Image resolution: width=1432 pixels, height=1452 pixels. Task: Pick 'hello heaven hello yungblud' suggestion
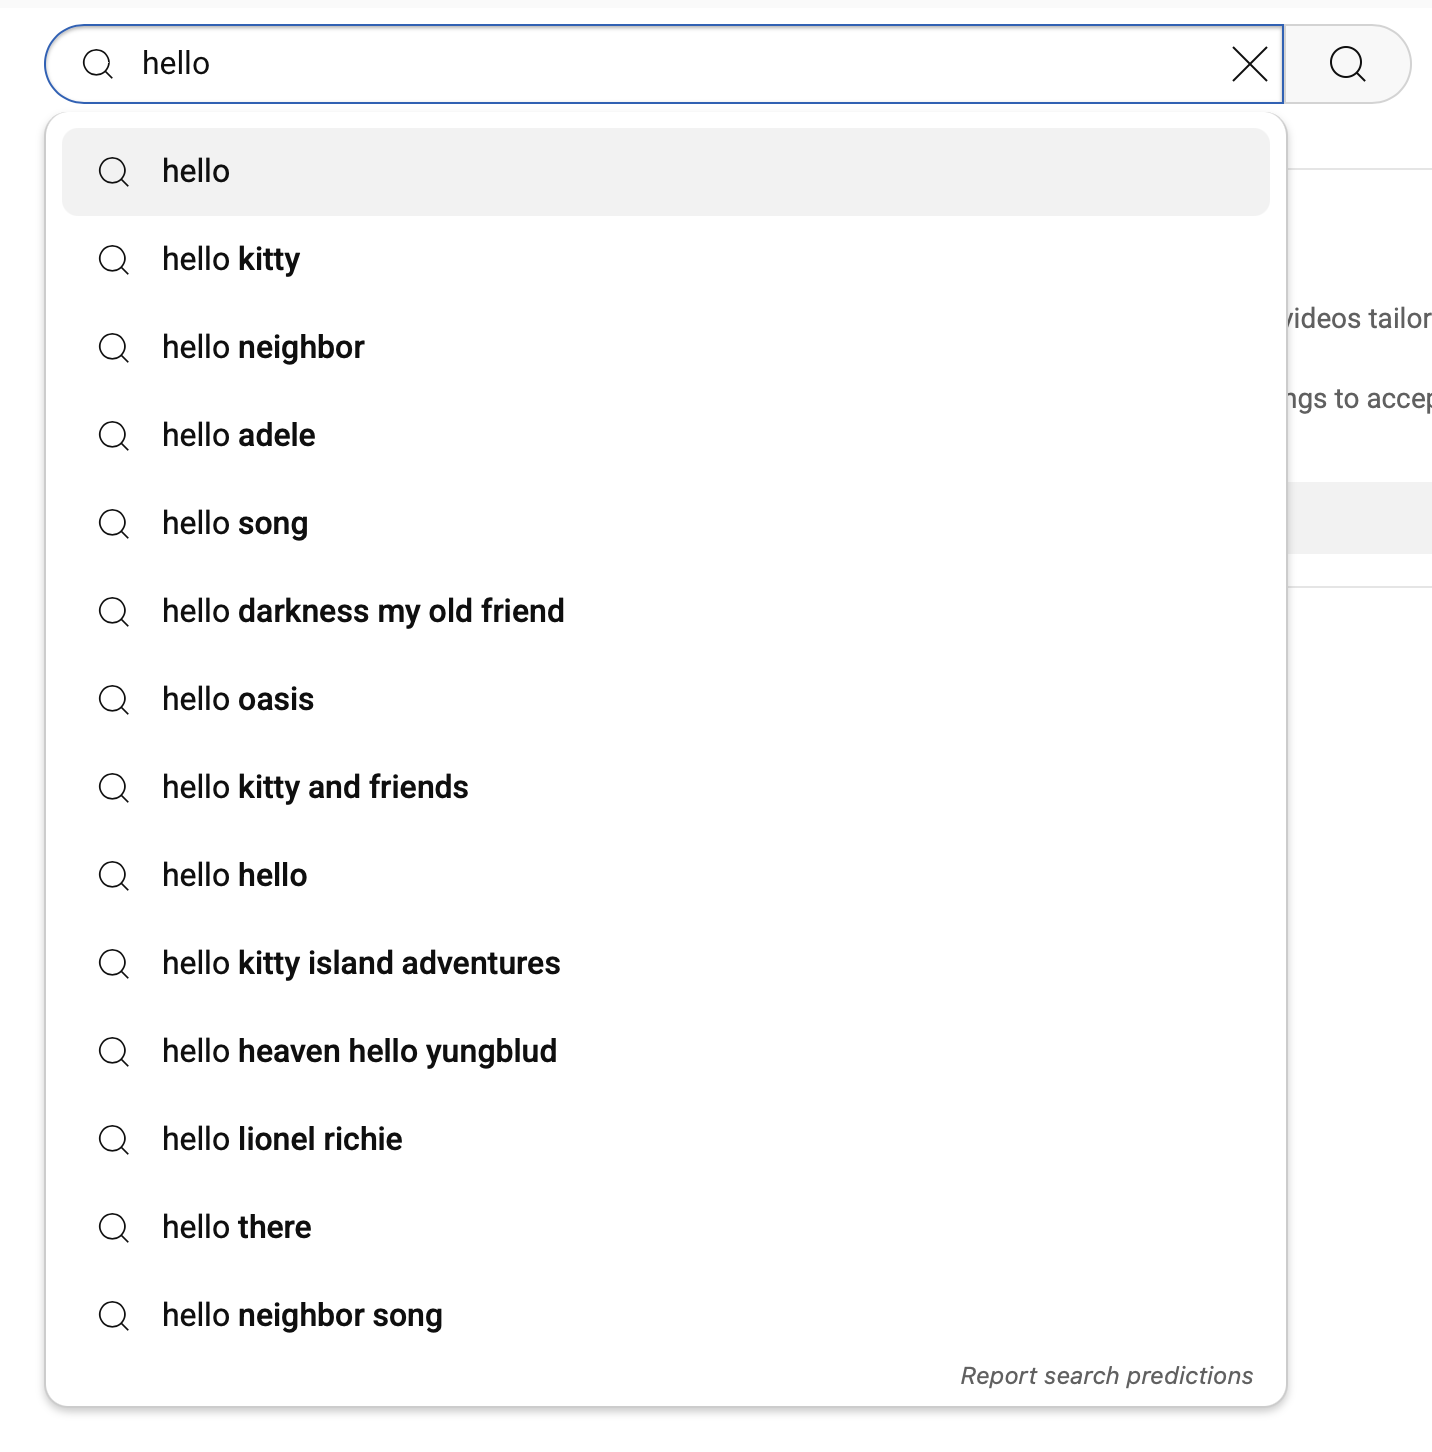[359, 1052]
